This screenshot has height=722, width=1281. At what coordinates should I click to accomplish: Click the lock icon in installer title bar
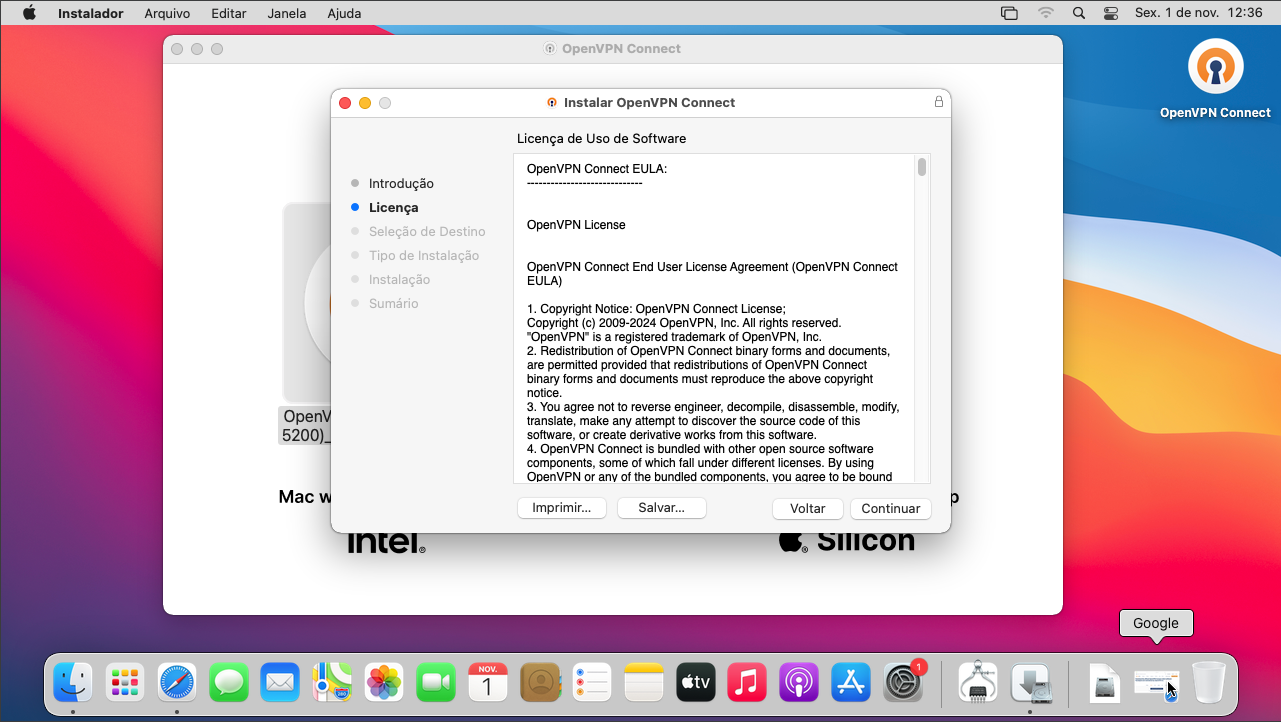939,102
